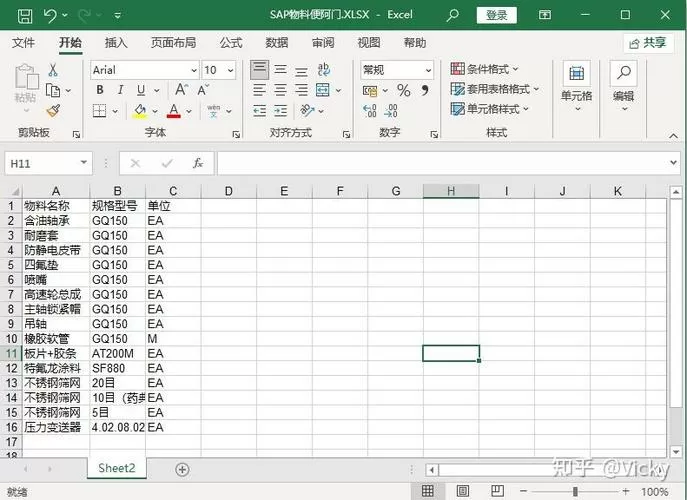Toggle Bold formatting
The width and height of the screenshot is (687, 500).
[x=100, y=90]
